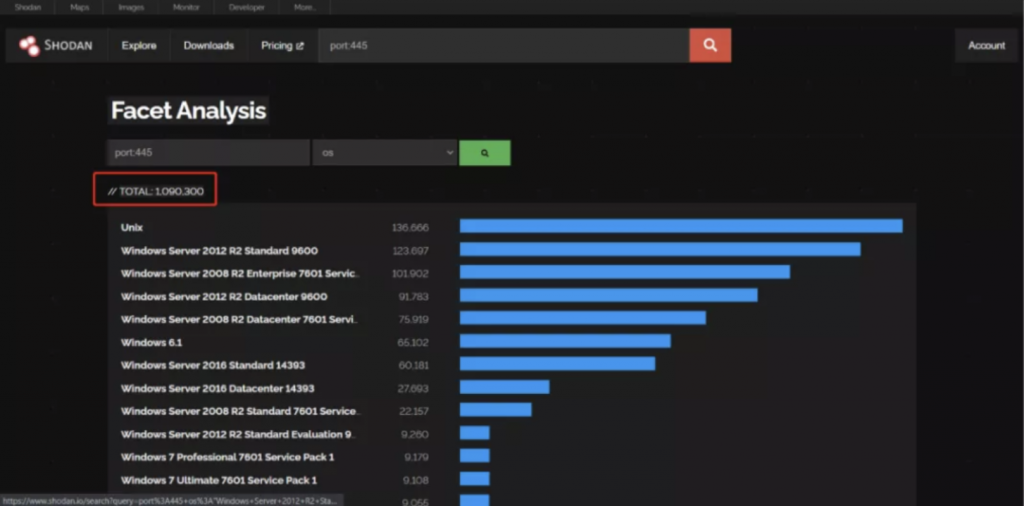
Task: Open the Account menu
Action: (x=986, y=46)
